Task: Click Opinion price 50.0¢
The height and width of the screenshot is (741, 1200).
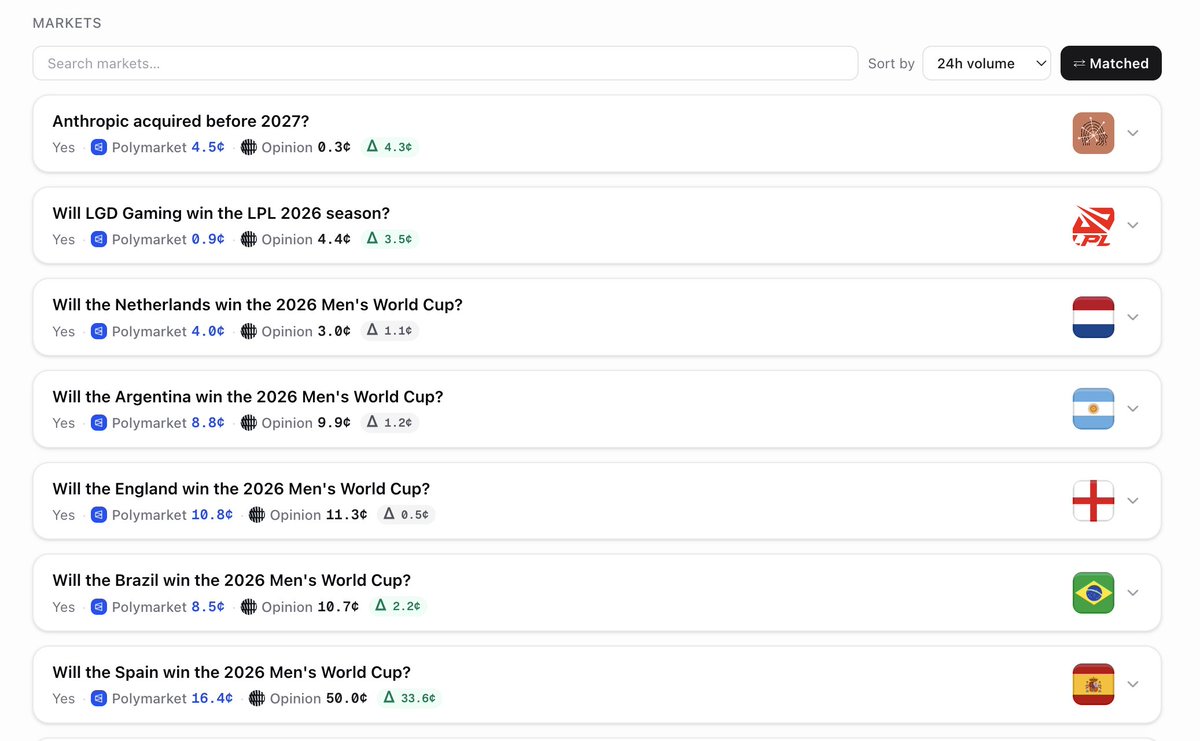Action: 347,699
